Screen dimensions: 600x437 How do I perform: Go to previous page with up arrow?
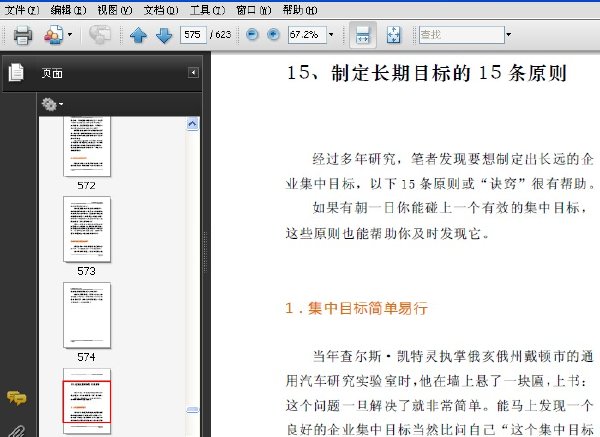pyautogui.click(x=138, y=35)
